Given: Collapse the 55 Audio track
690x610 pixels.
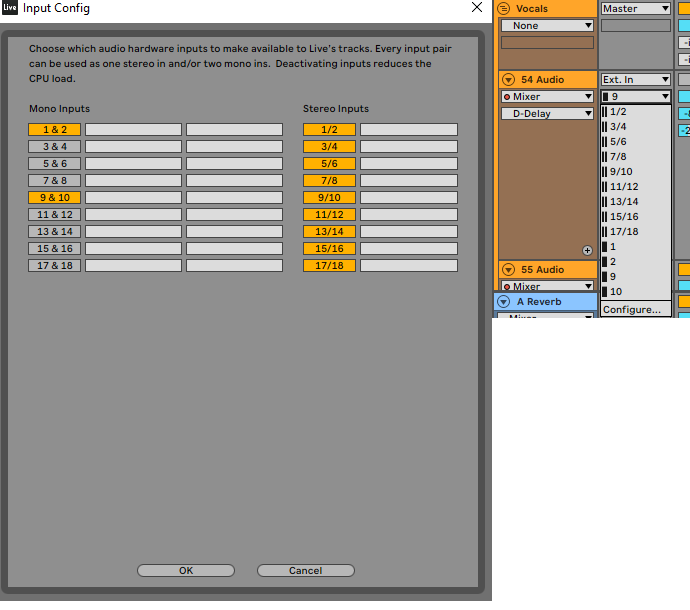Looking at the screenshot, I should click(x=509, y=270).
